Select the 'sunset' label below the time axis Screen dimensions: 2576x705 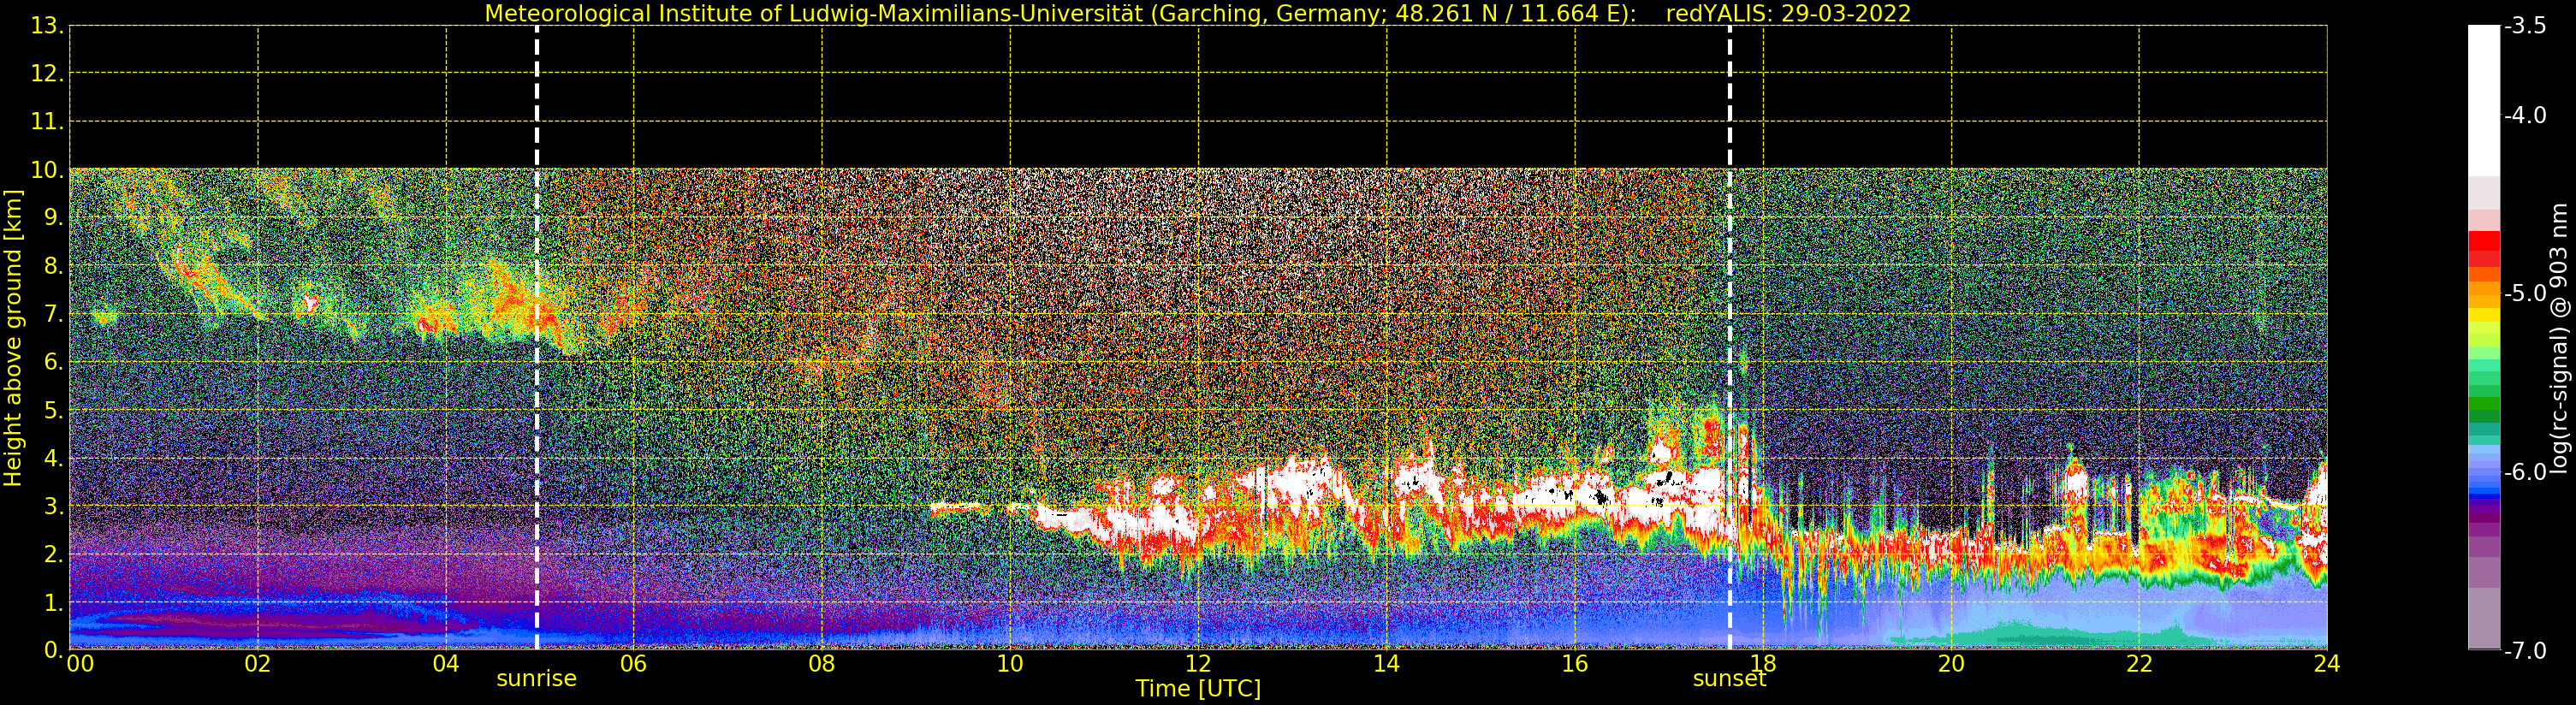(1729, 679)
